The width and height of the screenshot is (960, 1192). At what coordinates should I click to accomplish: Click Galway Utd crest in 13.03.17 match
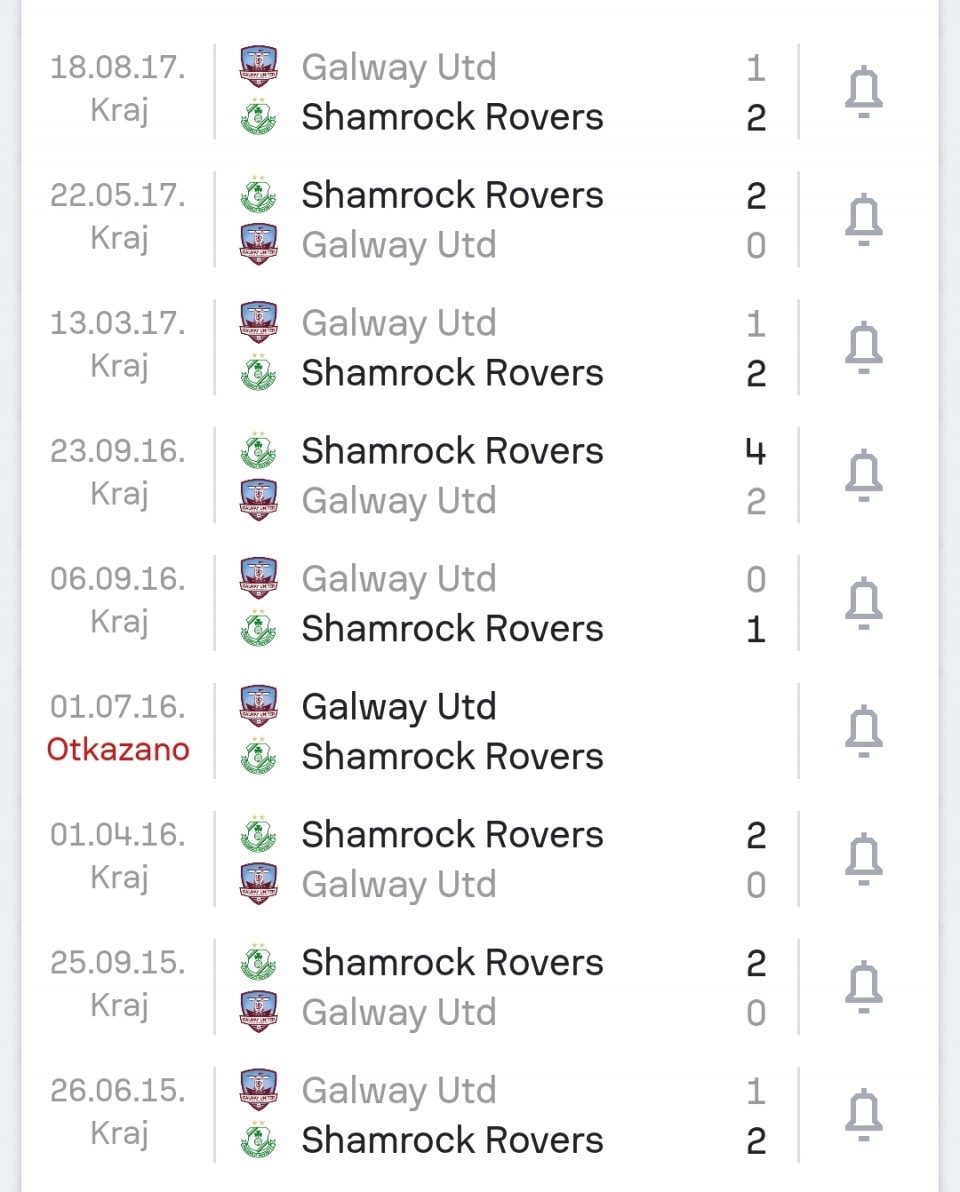(x=258, y=322)
